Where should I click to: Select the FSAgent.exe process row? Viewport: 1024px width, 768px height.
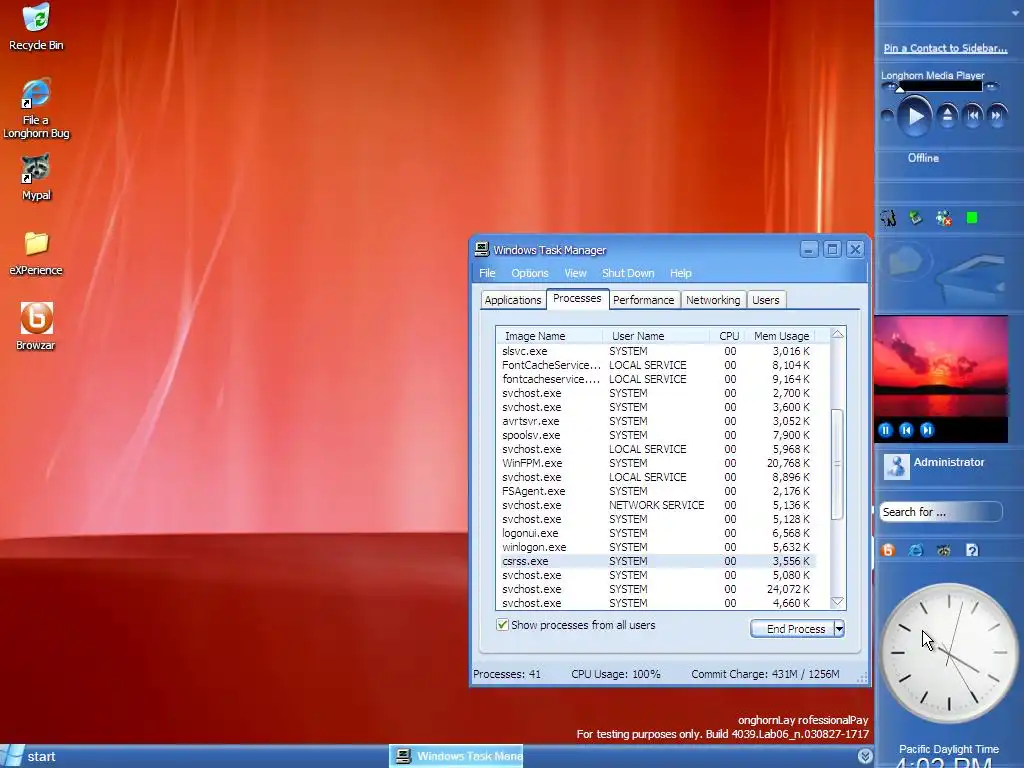656,491
